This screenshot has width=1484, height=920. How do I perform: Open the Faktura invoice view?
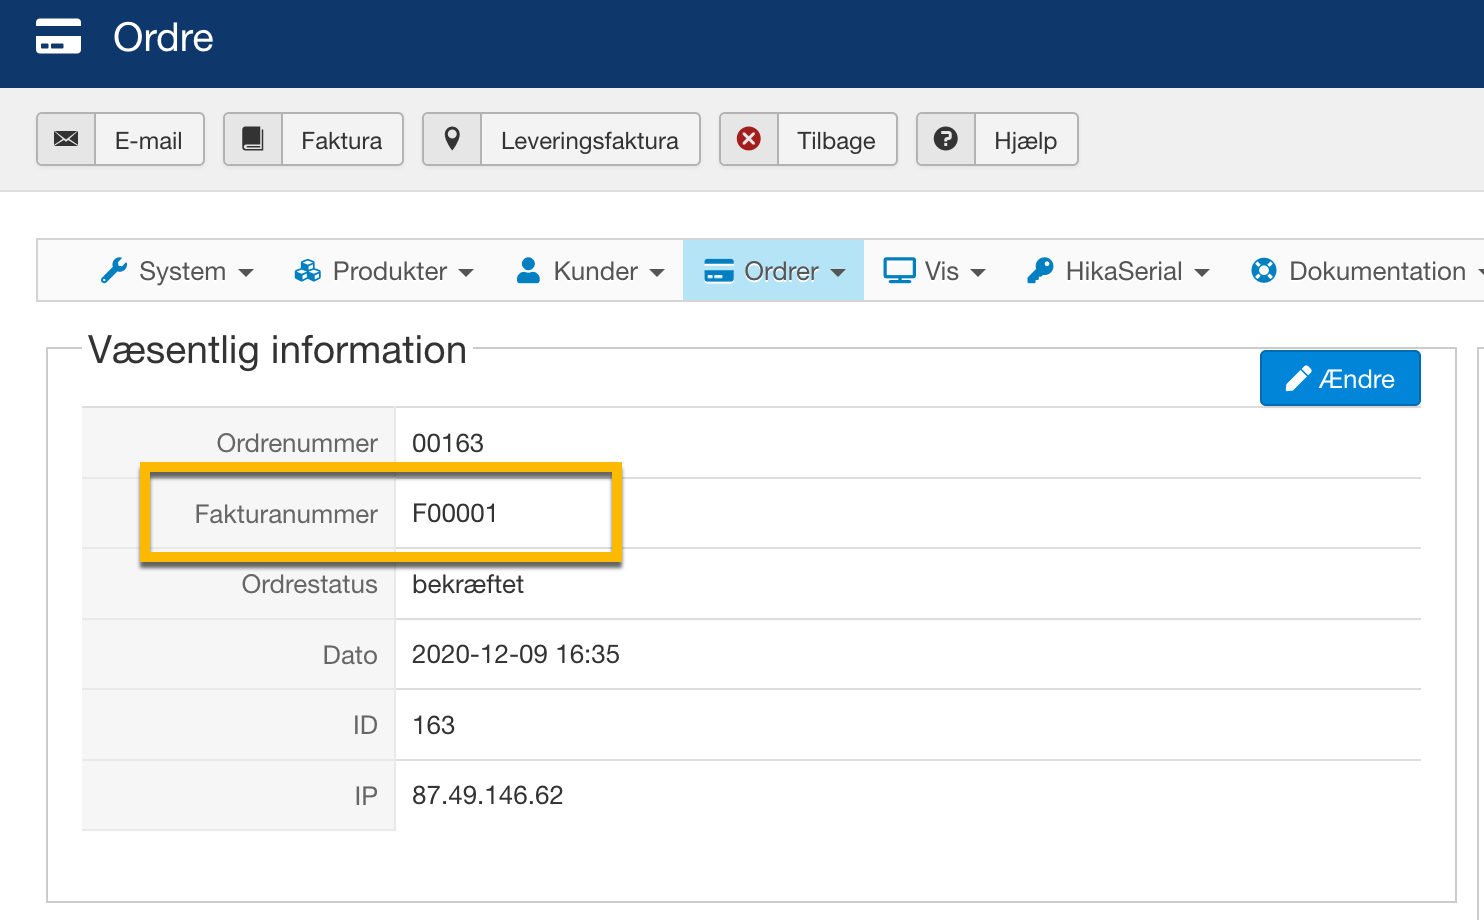point(313,139)
